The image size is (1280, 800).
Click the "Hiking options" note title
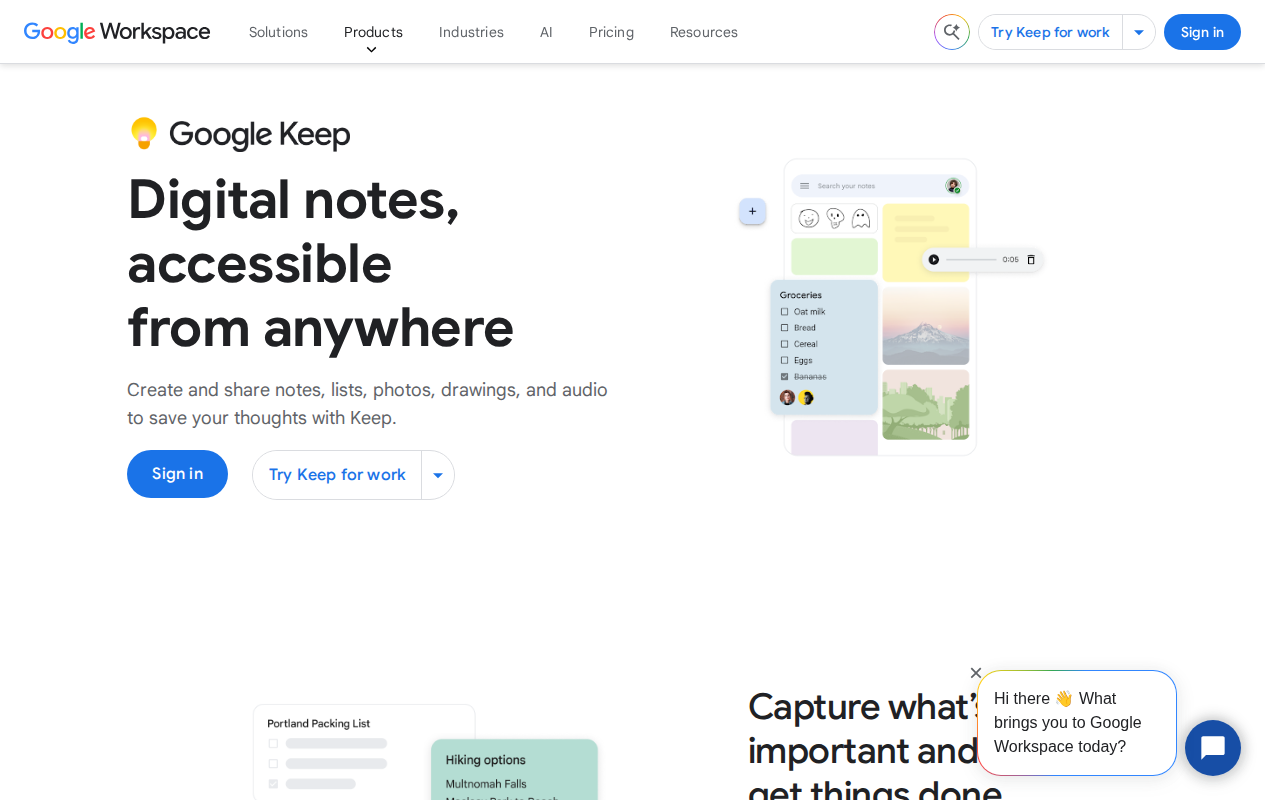486,760
